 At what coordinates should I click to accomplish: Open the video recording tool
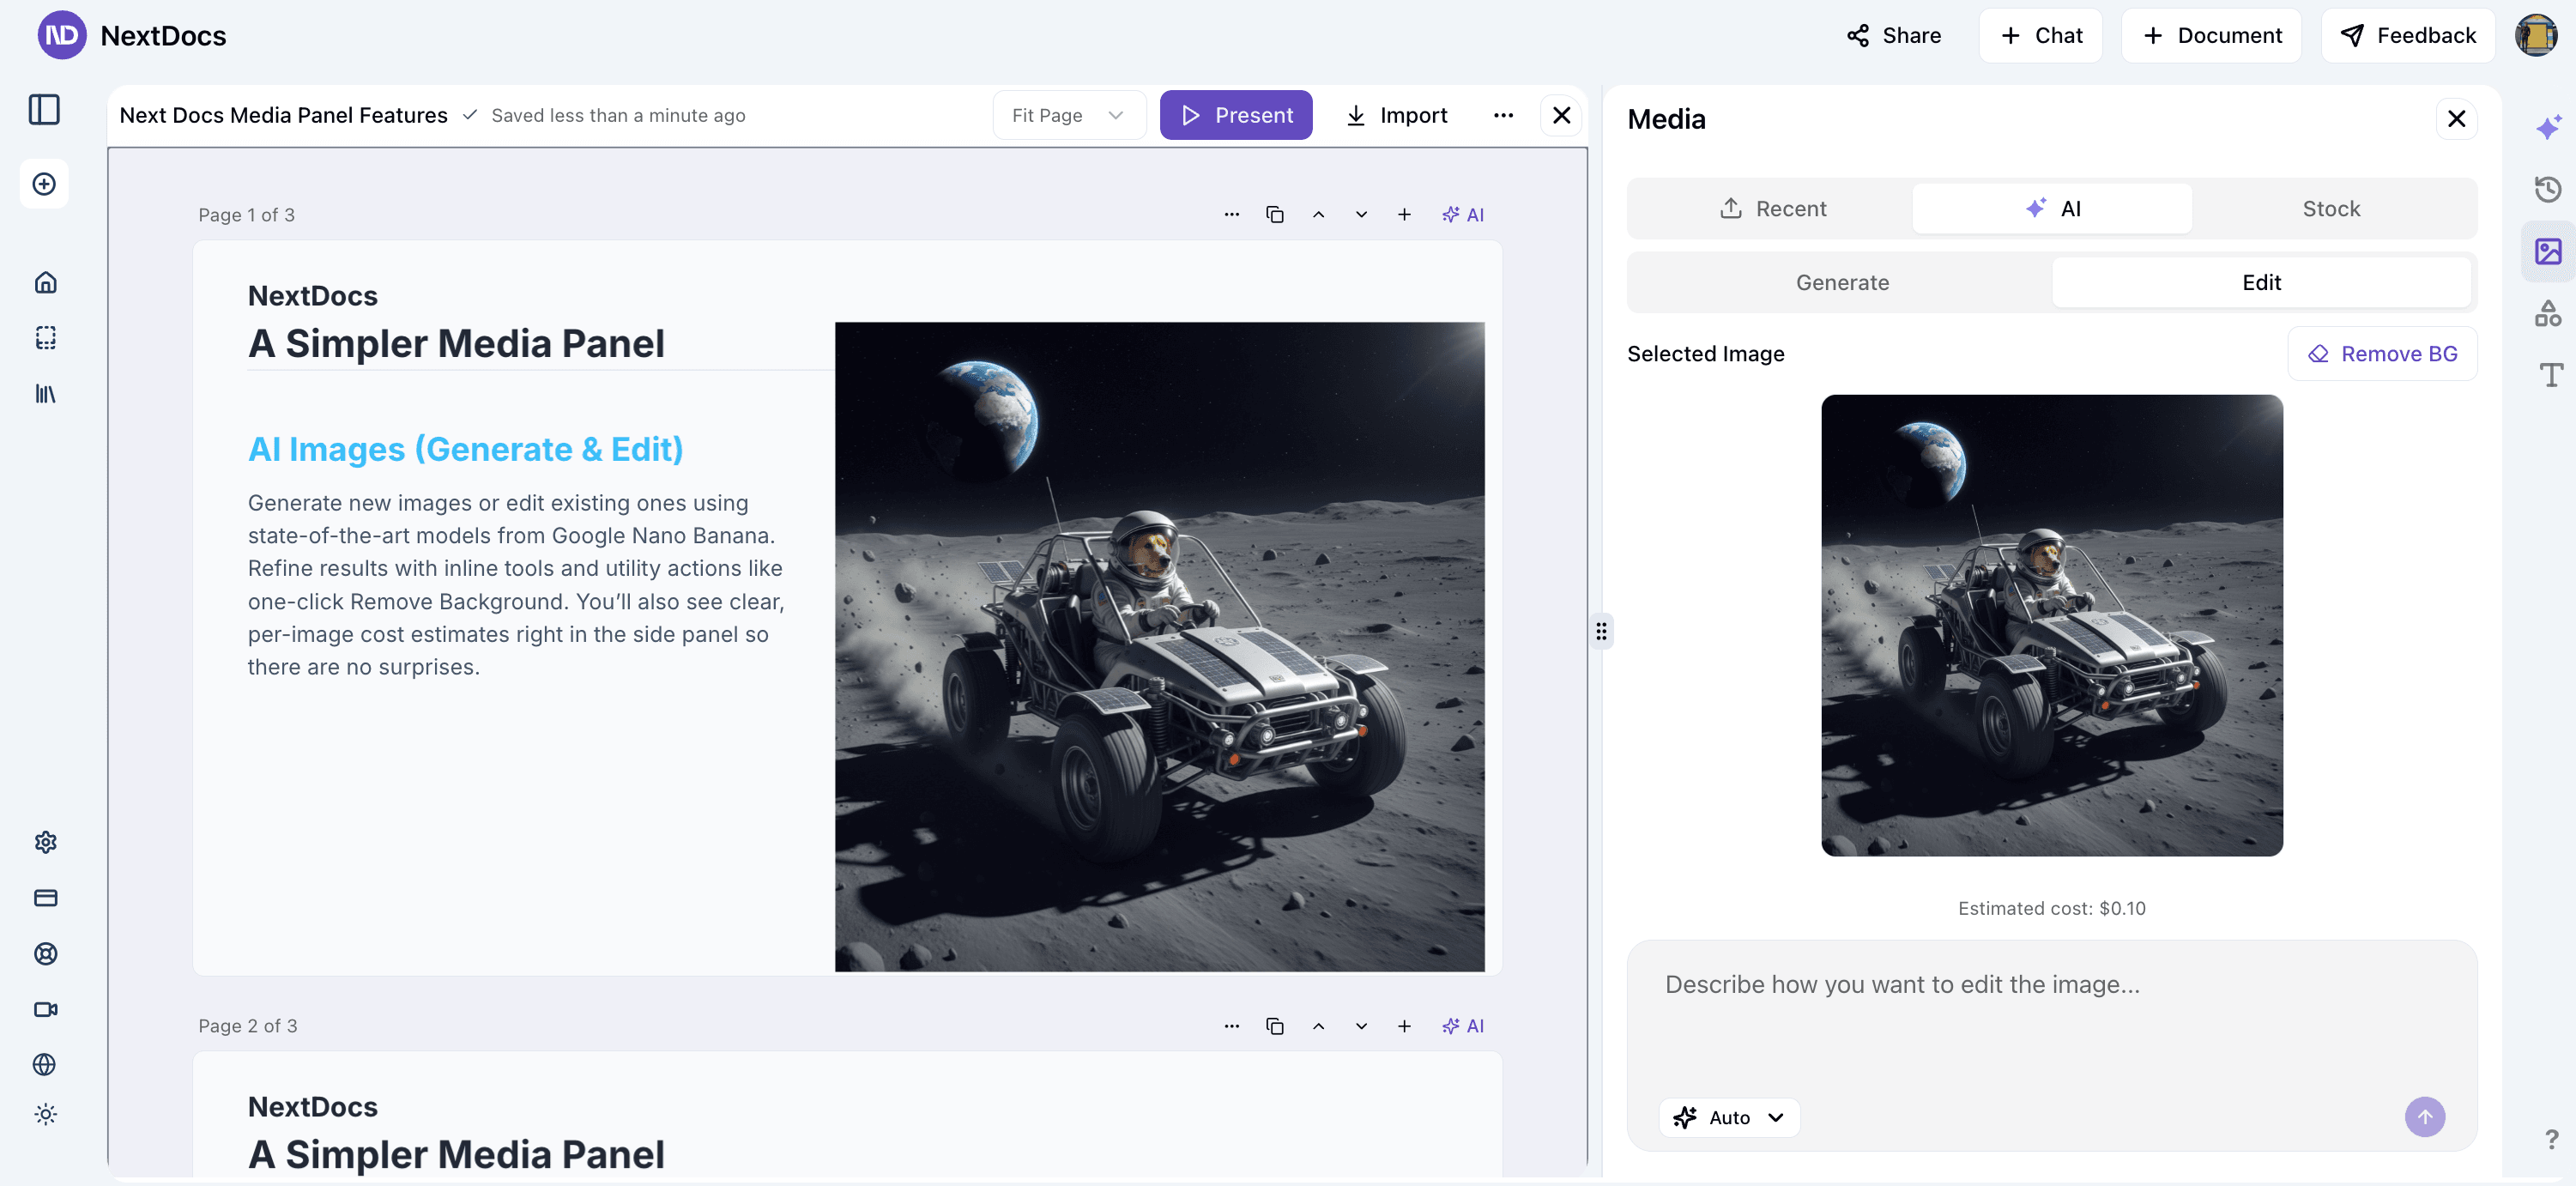pos(44,1009)
